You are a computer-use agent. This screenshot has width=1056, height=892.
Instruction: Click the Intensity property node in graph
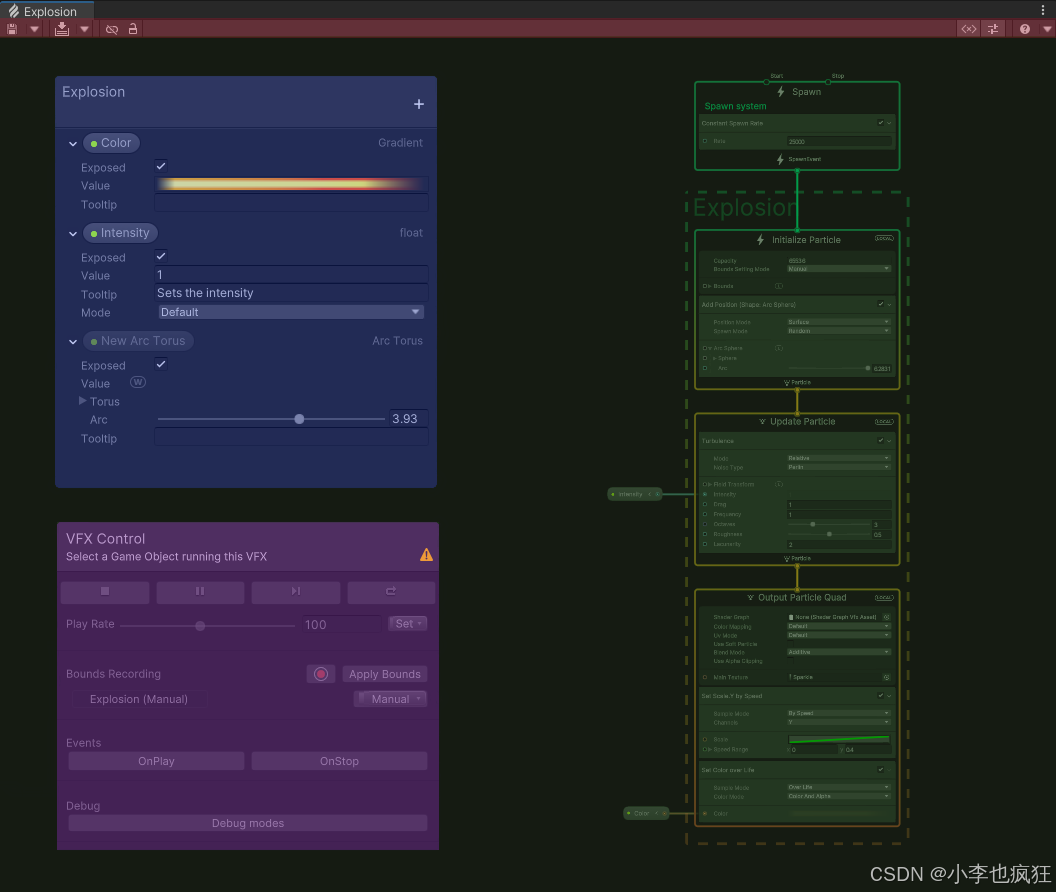point(635,494)
